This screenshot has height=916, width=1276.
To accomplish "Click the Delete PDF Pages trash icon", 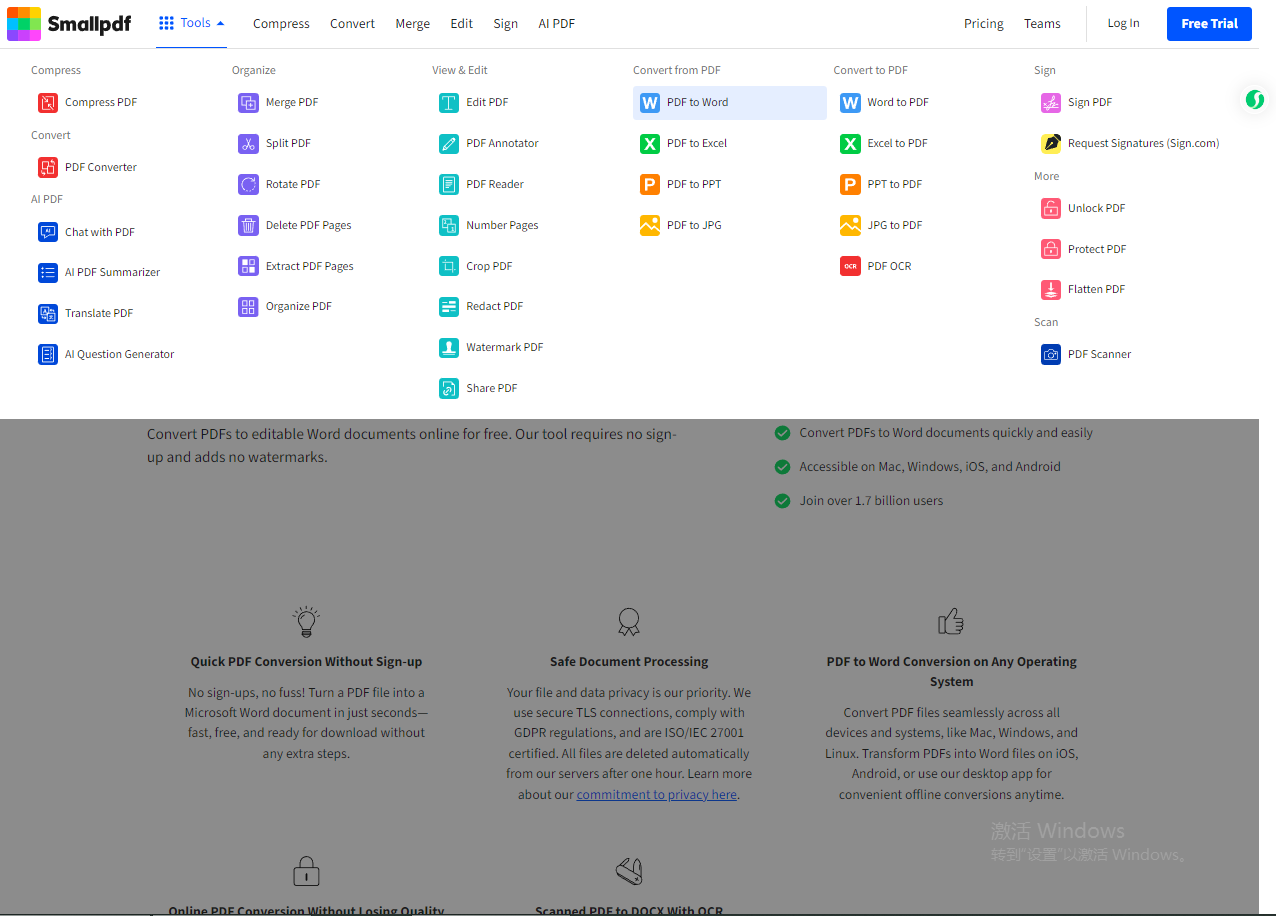I will 248,225.
